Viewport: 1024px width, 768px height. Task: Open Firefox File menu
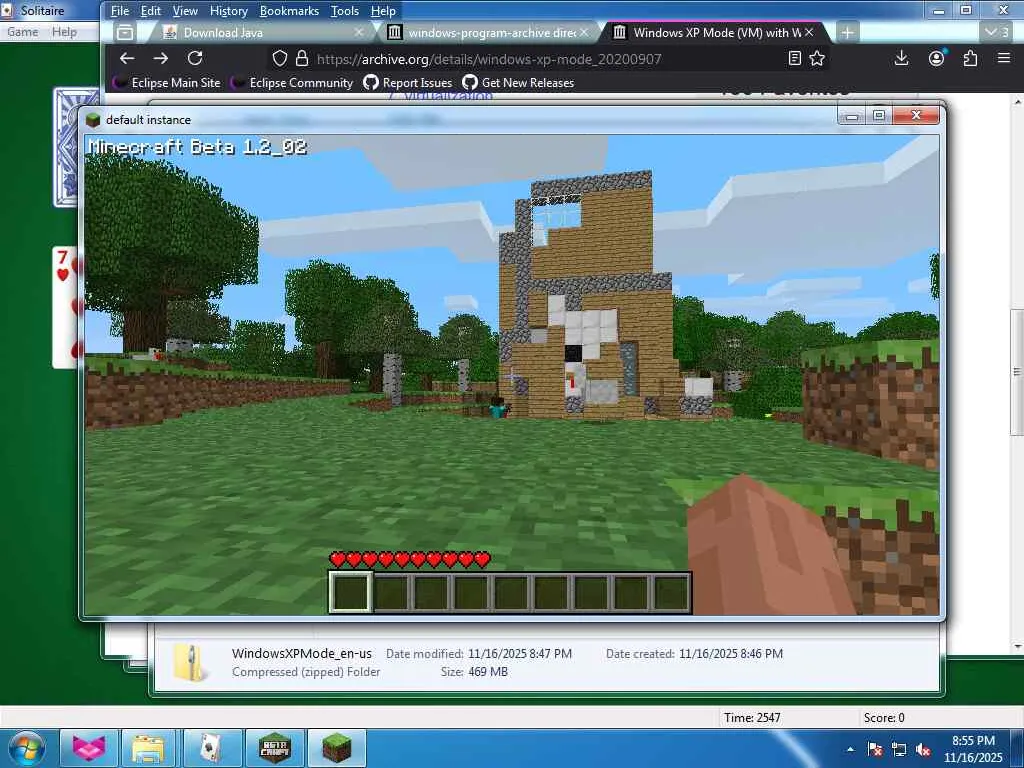tap(120, 11)
